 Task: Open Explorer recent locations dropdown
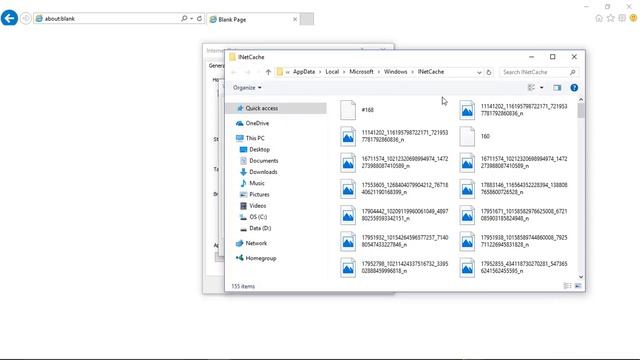[258, 72]
